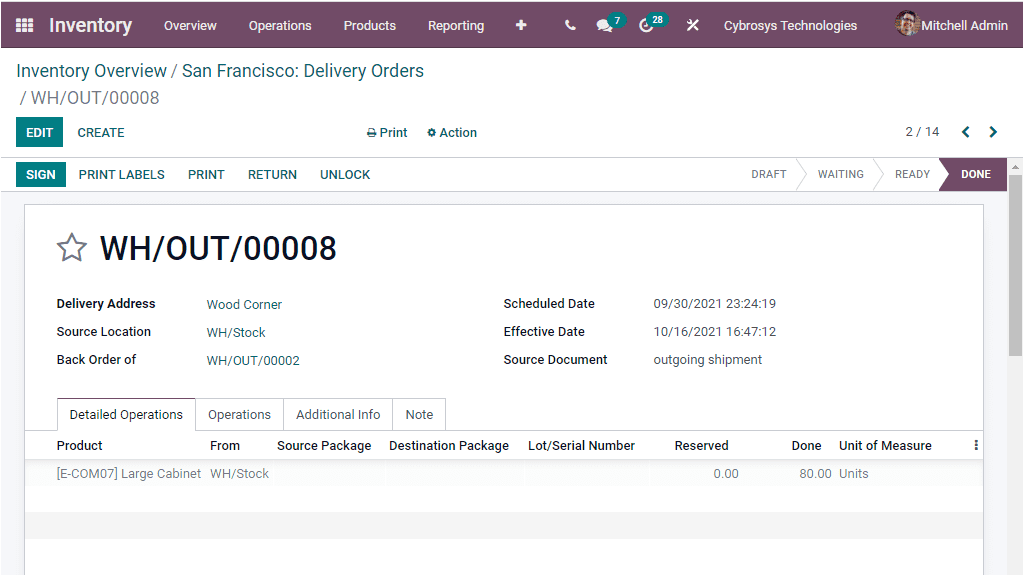Image resolution: width=1024 pixels, height=576 pixels.
Task: Toggle the favorite star on WH/OUT/00008
Action: [71, 247]
